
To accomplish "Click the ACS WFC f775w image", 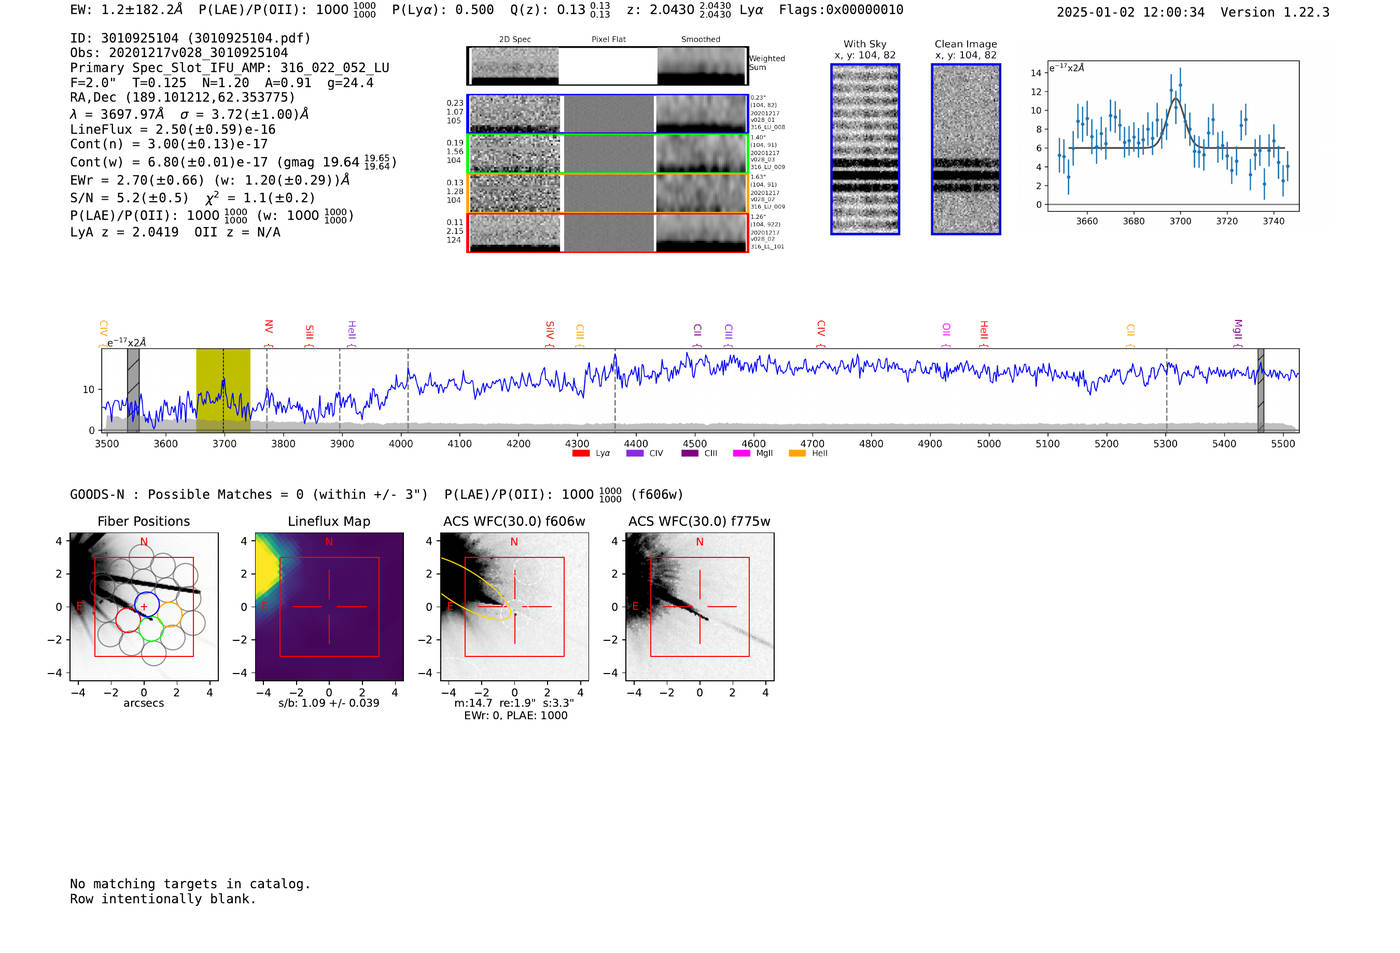I will tap(700, 606).
